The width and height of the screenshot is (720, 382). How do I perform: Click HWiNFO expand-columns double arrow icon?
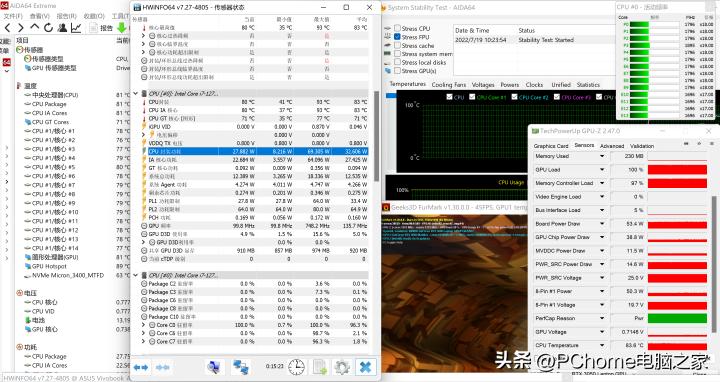tap(141, 367)
